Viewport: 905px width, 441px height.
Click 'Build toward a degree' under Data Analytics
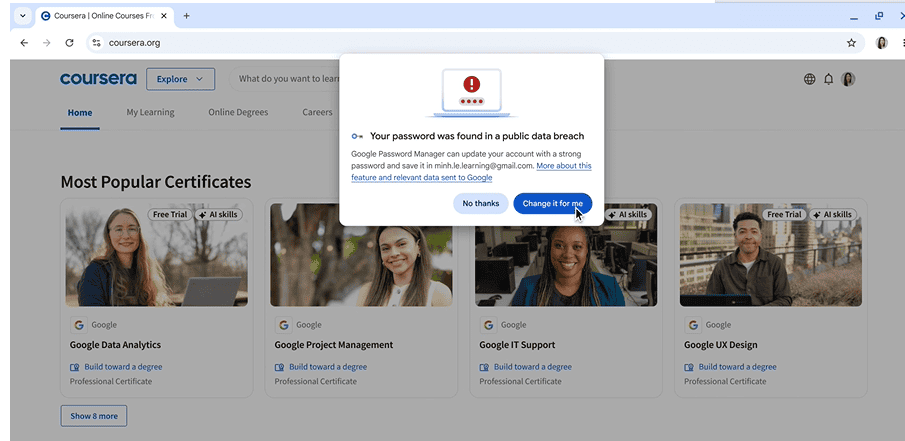(123, 367)
